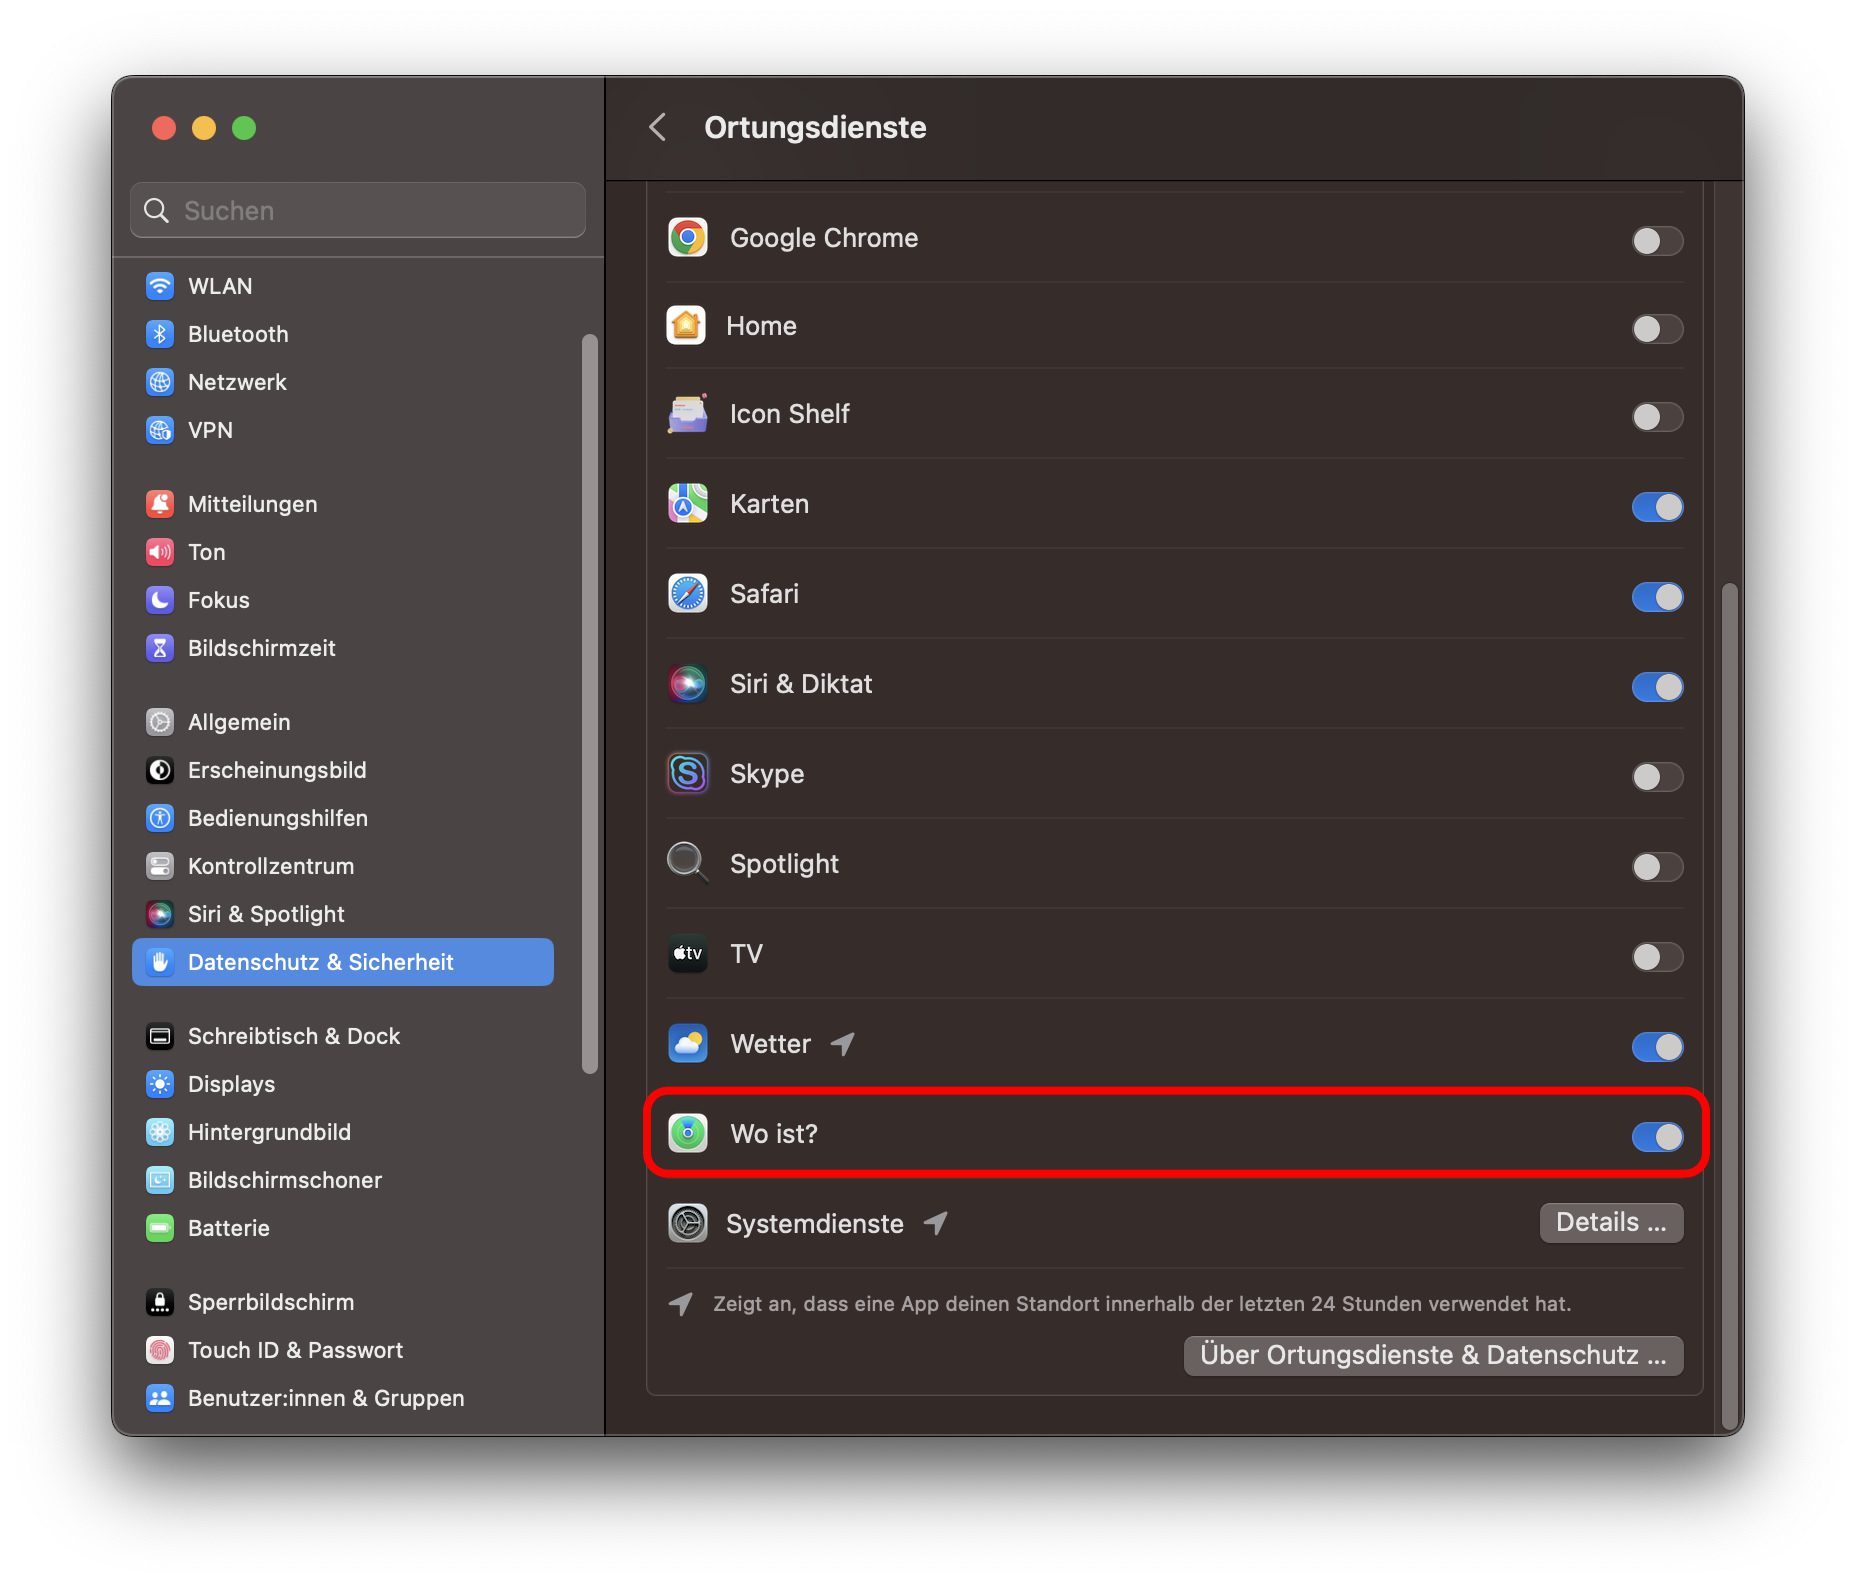Click the Siri & Diktat app icon

688,684
